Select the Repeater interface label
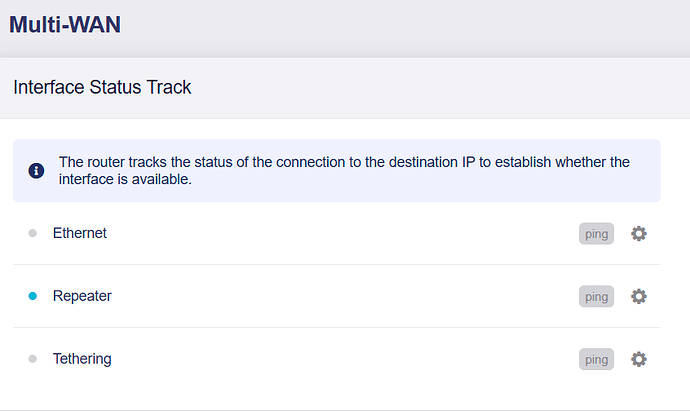 pyautogui.click(x=82, y=296)
